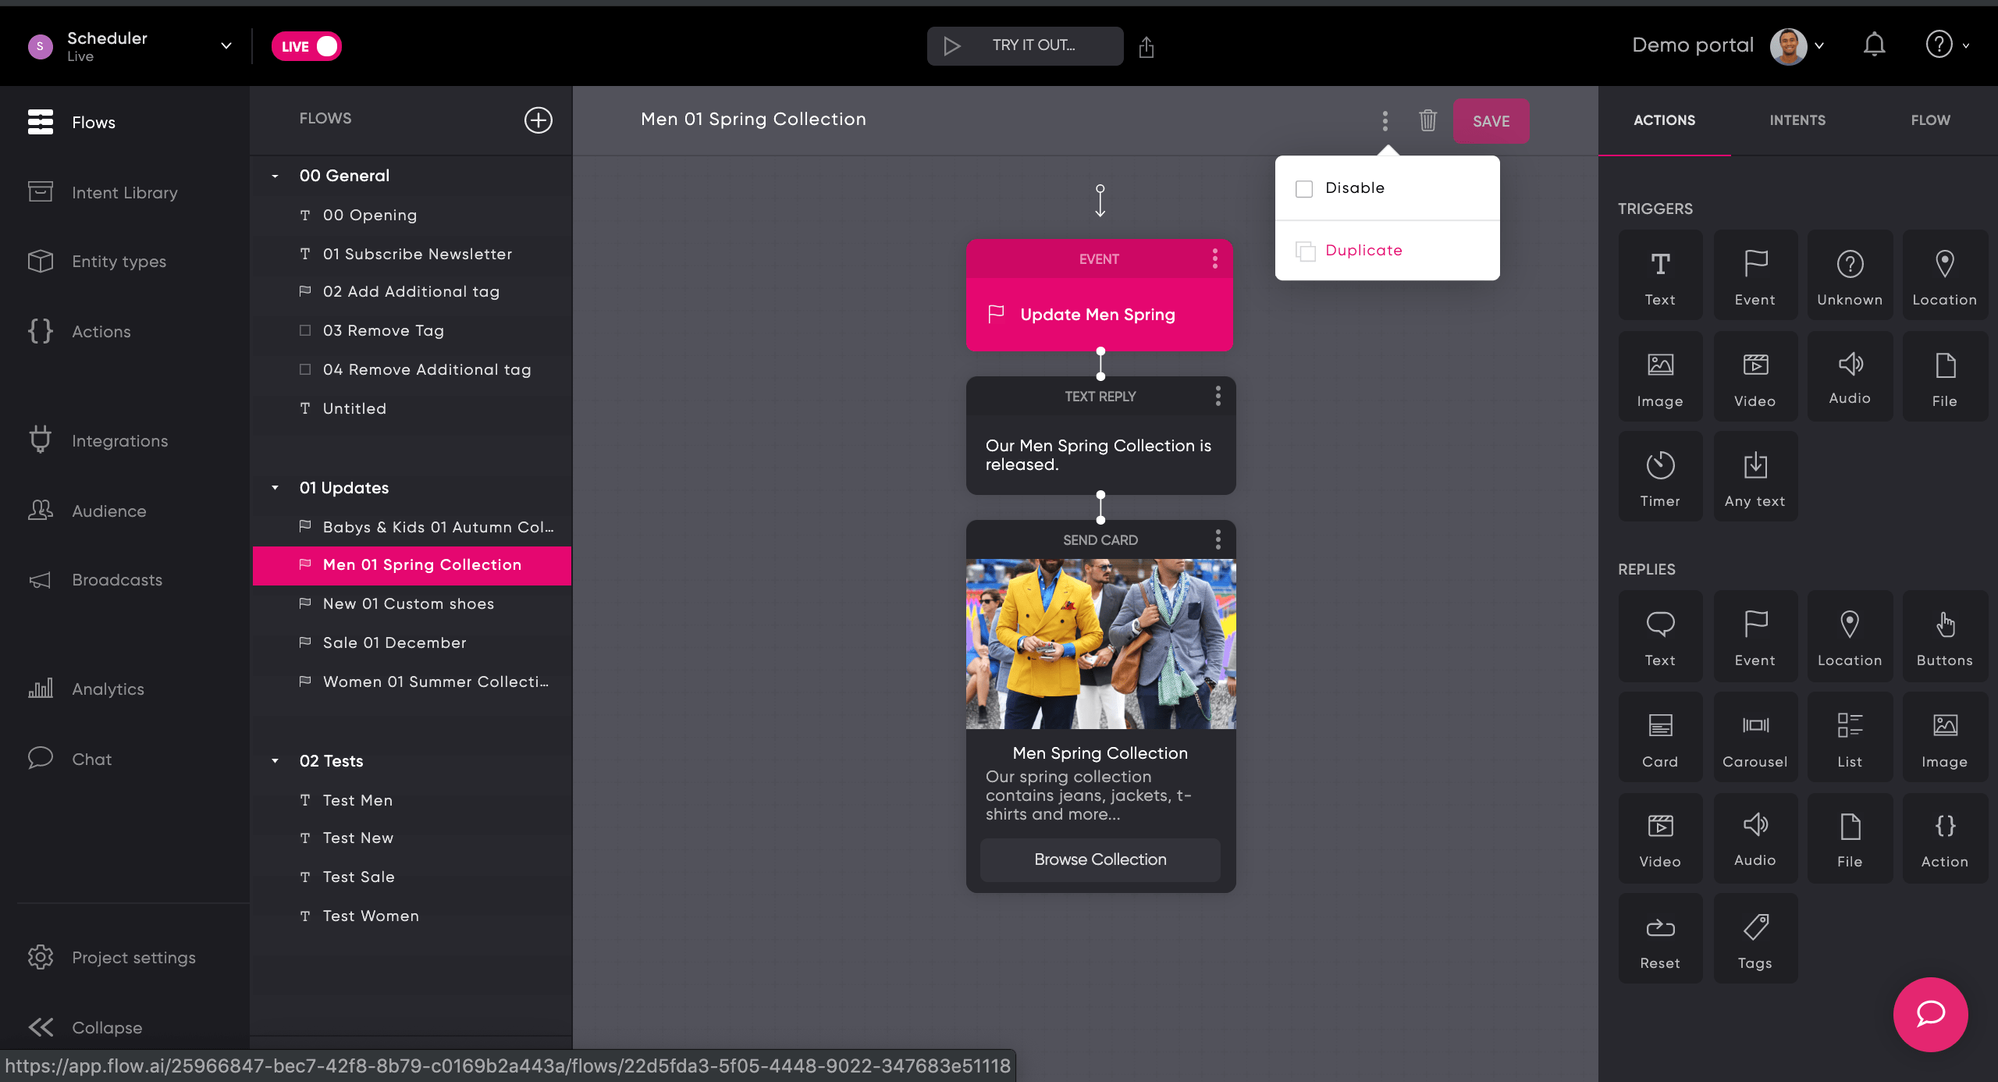
Task: Select the Timer trigger icon
Action: pos(1659,476)
